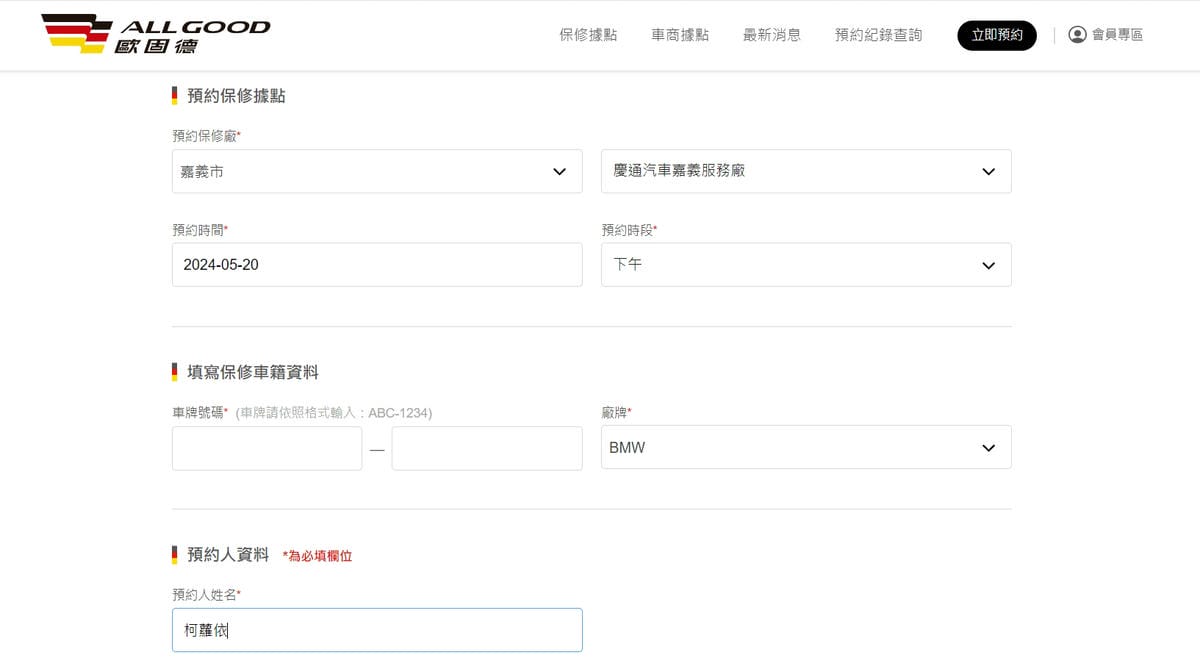The width and height of the screenshot is (1200, 669).
Task: Click the second license plate input box
Action: [486, 448]
